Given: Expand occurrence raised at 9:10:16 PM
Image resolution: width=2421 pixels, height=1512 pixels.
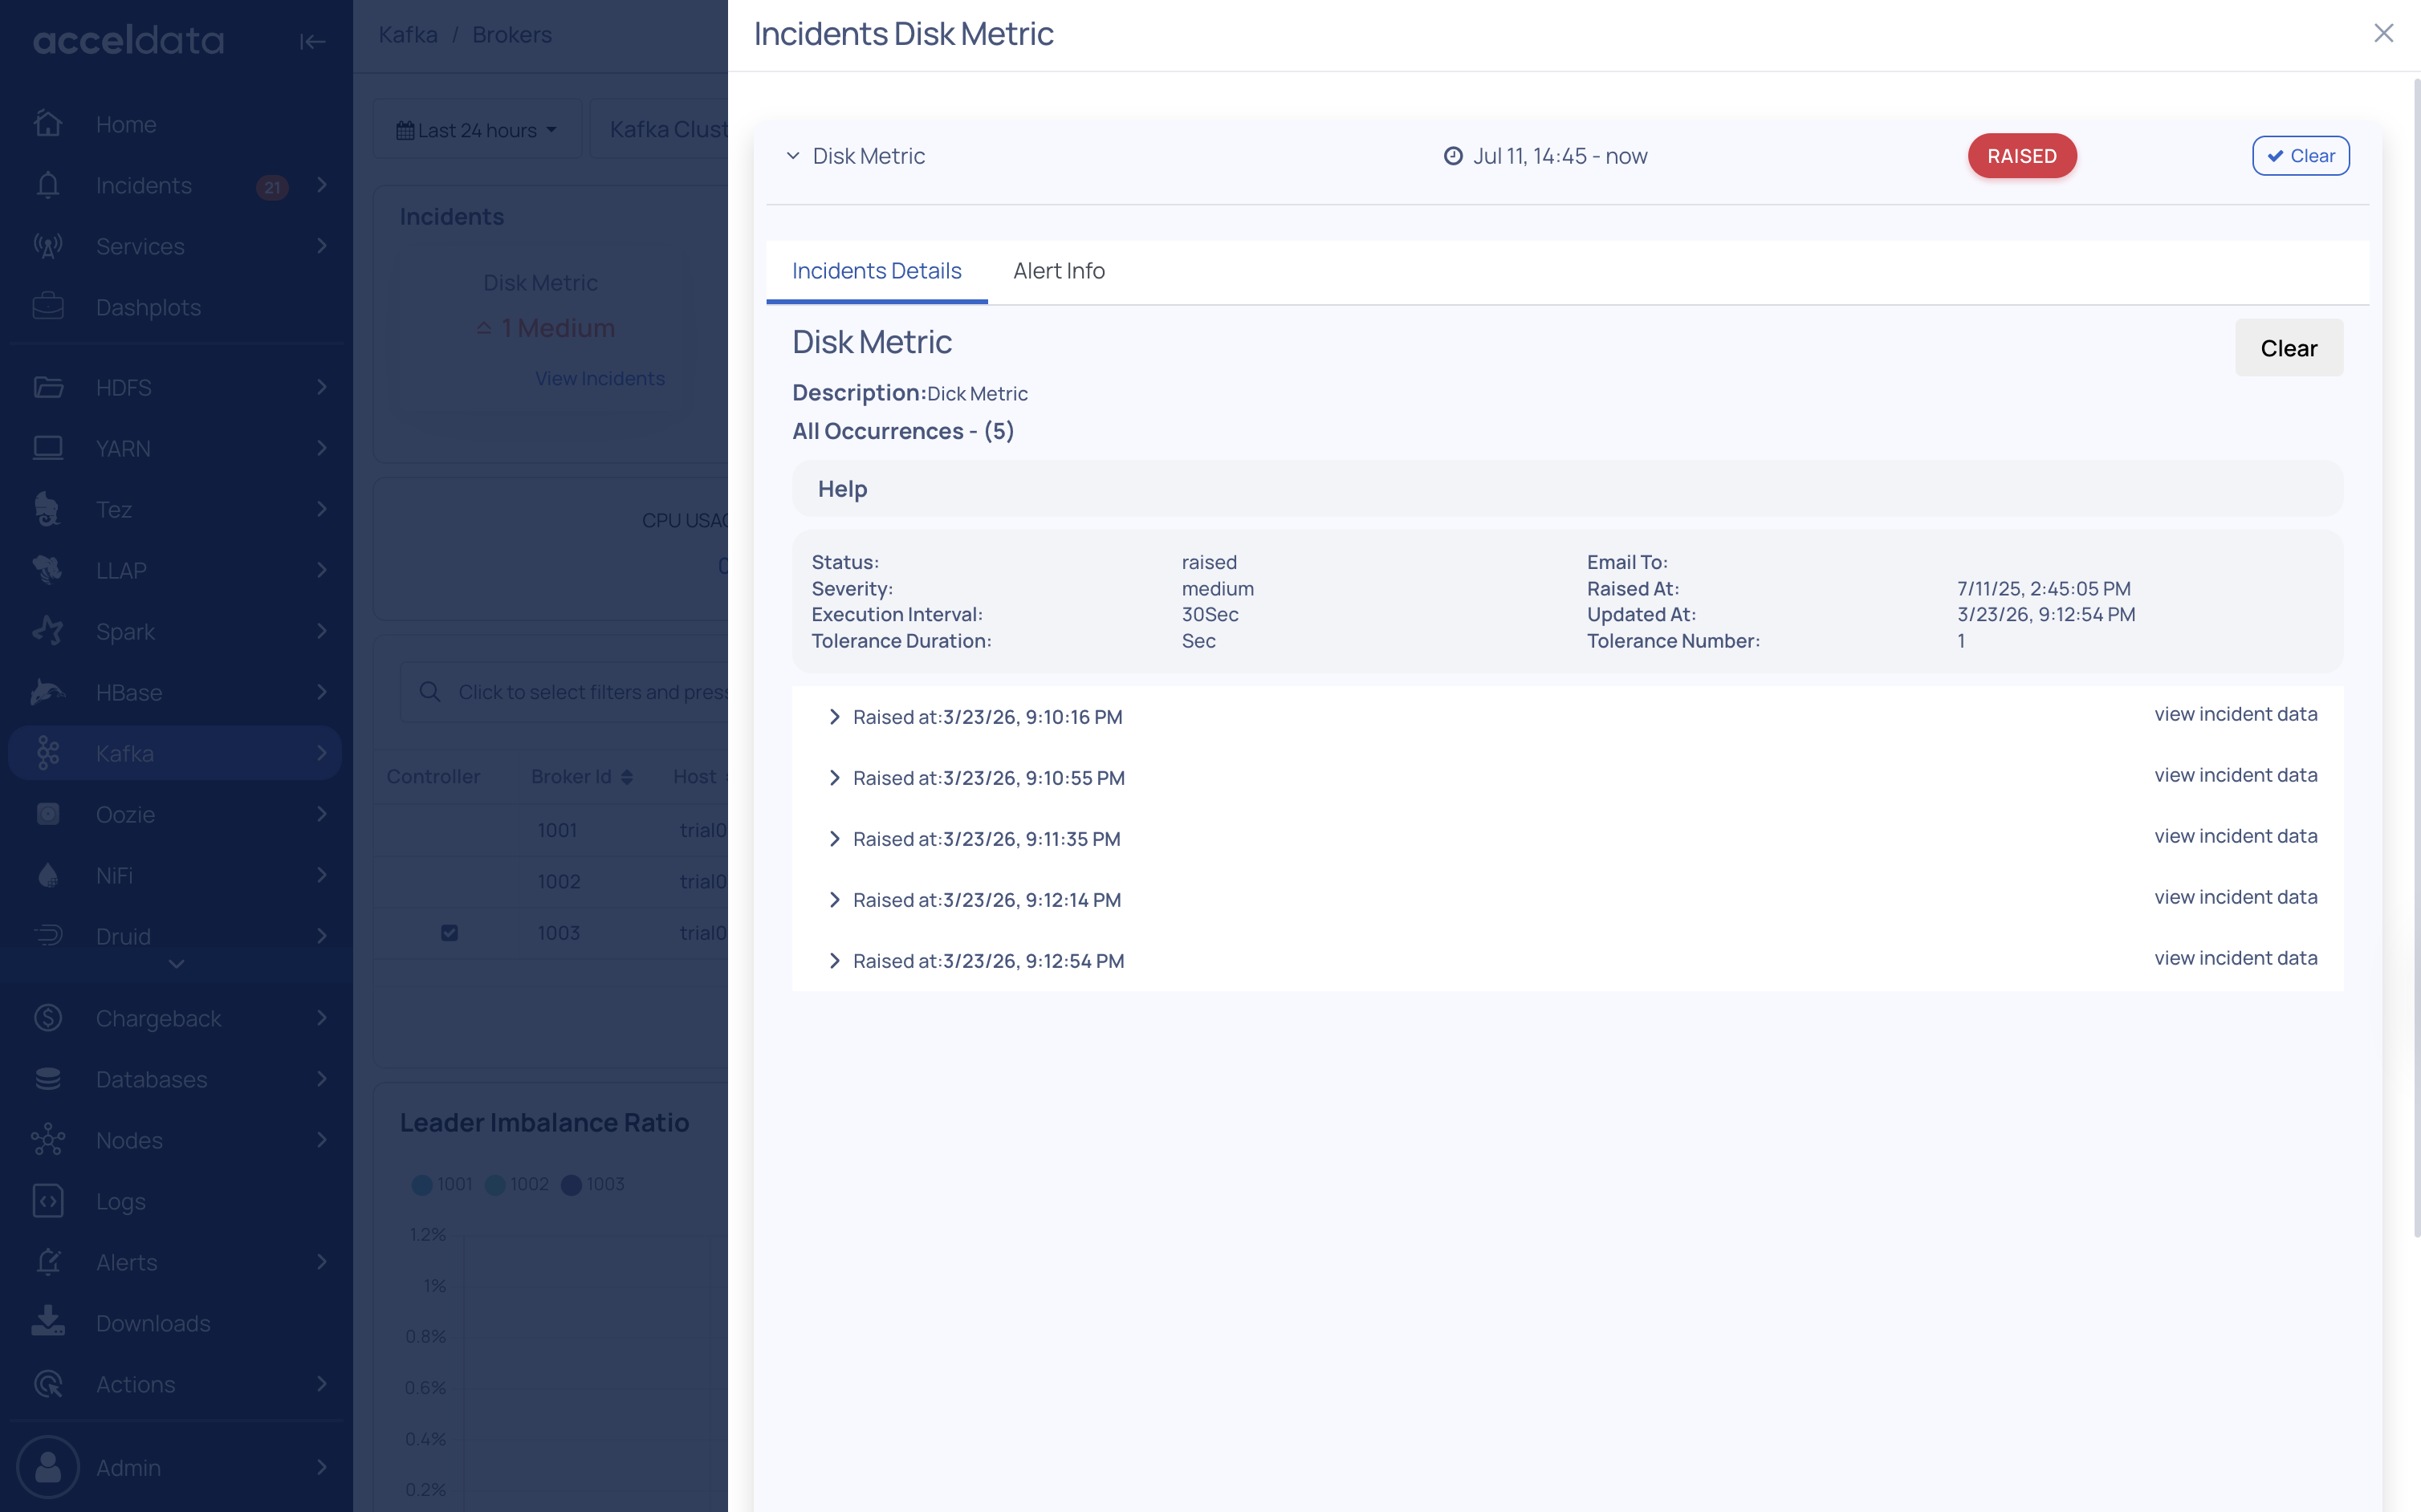Looking at the screenshot, I should point(834,717).
